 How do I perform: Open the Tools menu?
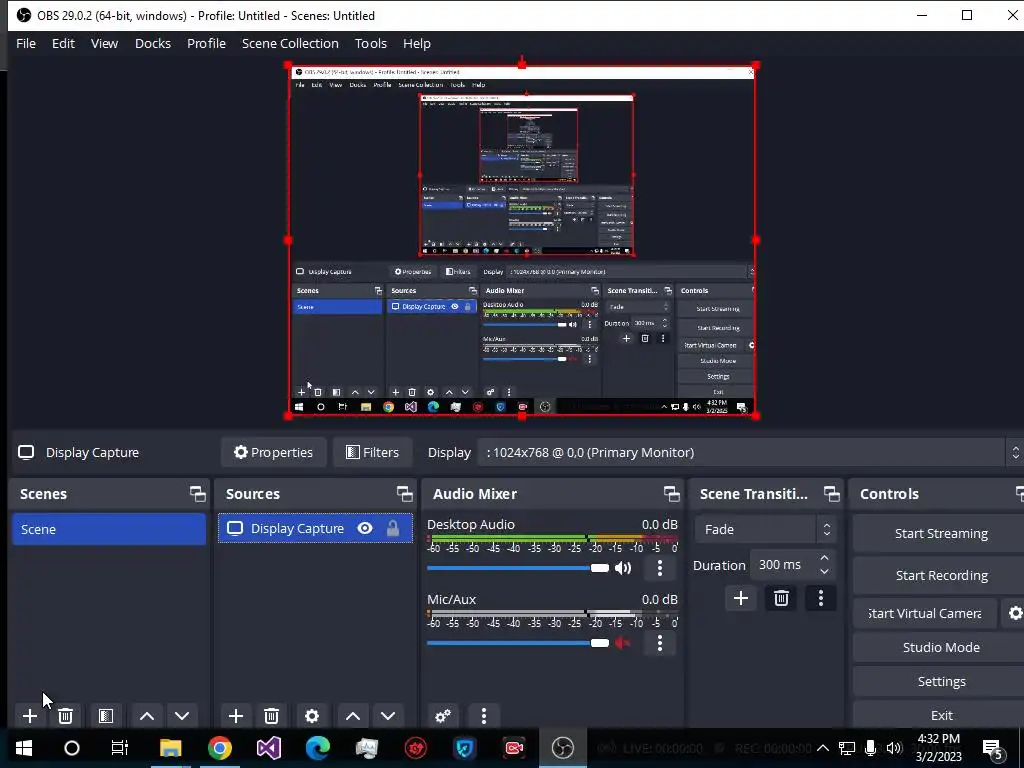click(371, 43)
